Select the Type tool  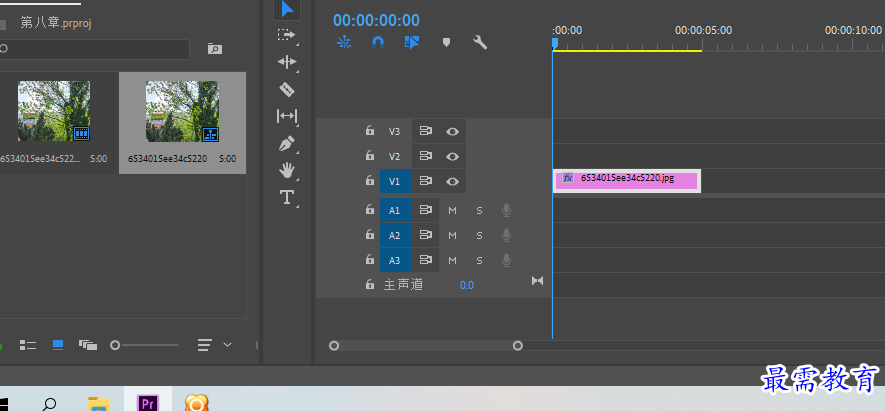(287, 197)
